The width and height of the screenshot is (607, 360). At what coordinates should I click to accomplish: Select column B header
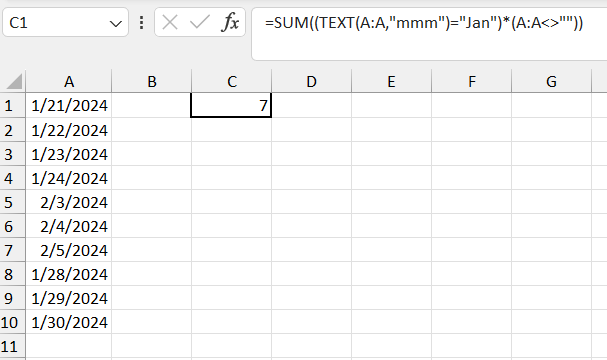pyautogui.click(x=152, y=81)
